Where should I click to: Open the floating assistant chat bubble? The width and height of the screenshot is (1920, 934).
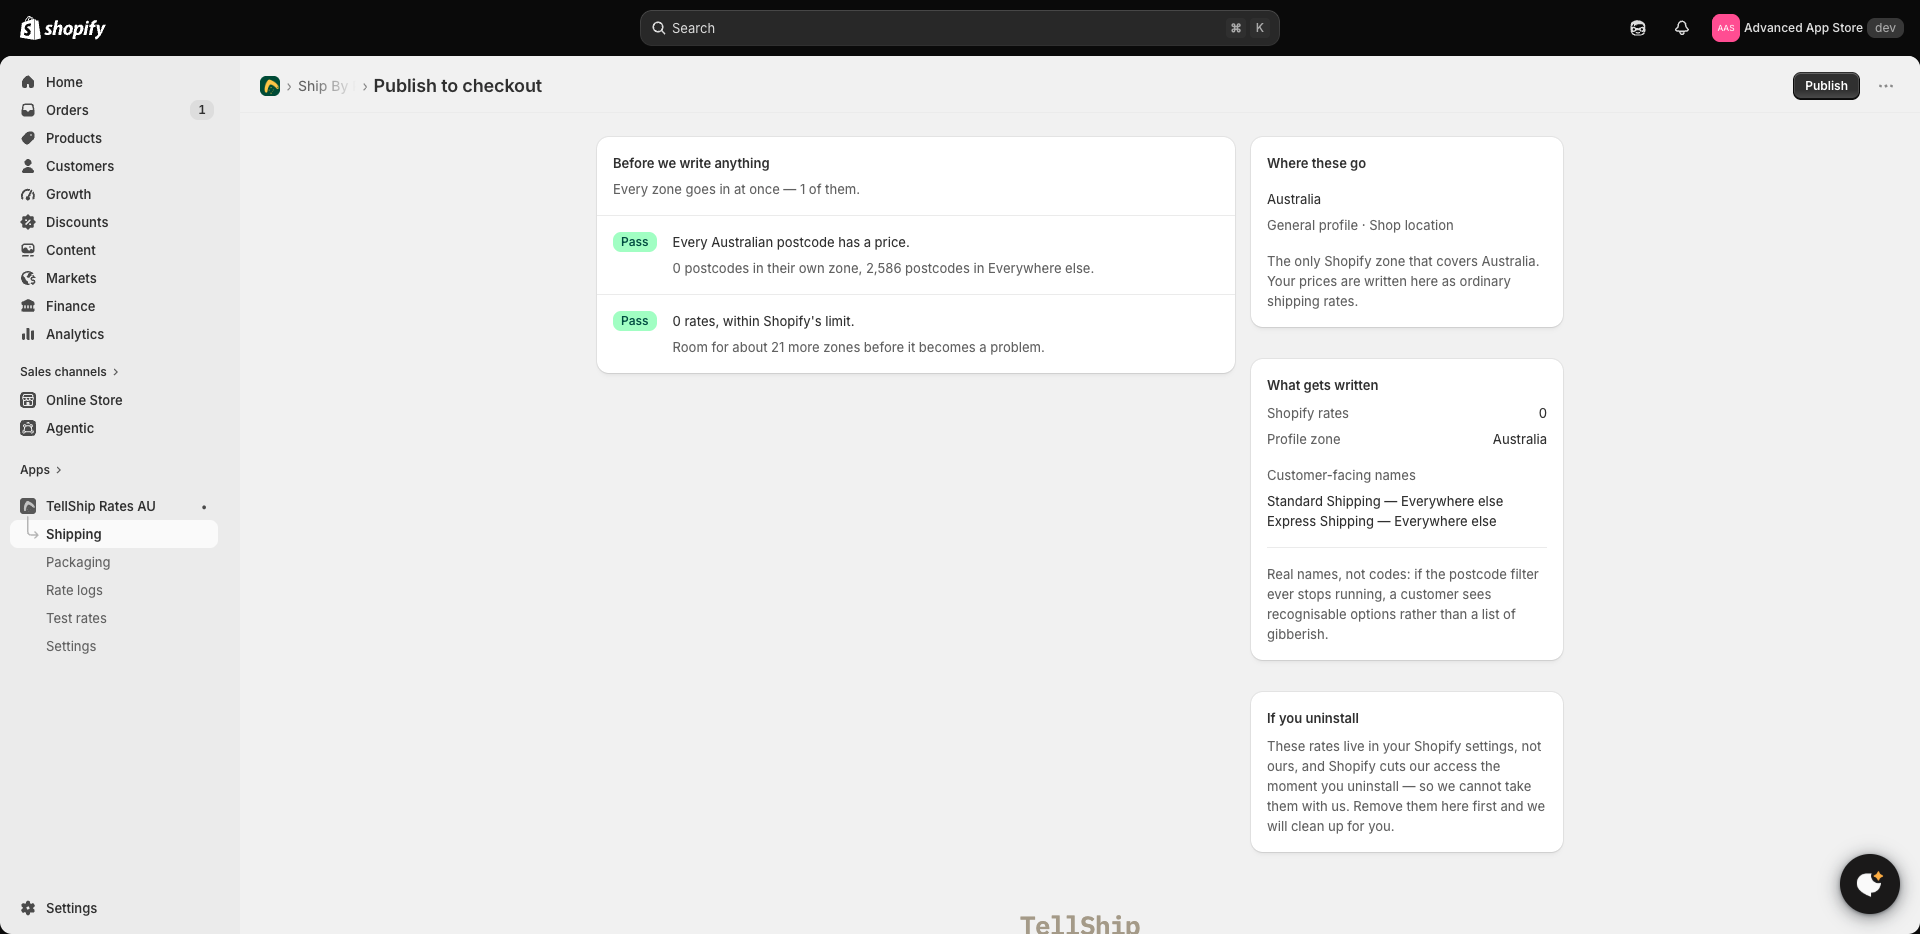point(1869,884)
